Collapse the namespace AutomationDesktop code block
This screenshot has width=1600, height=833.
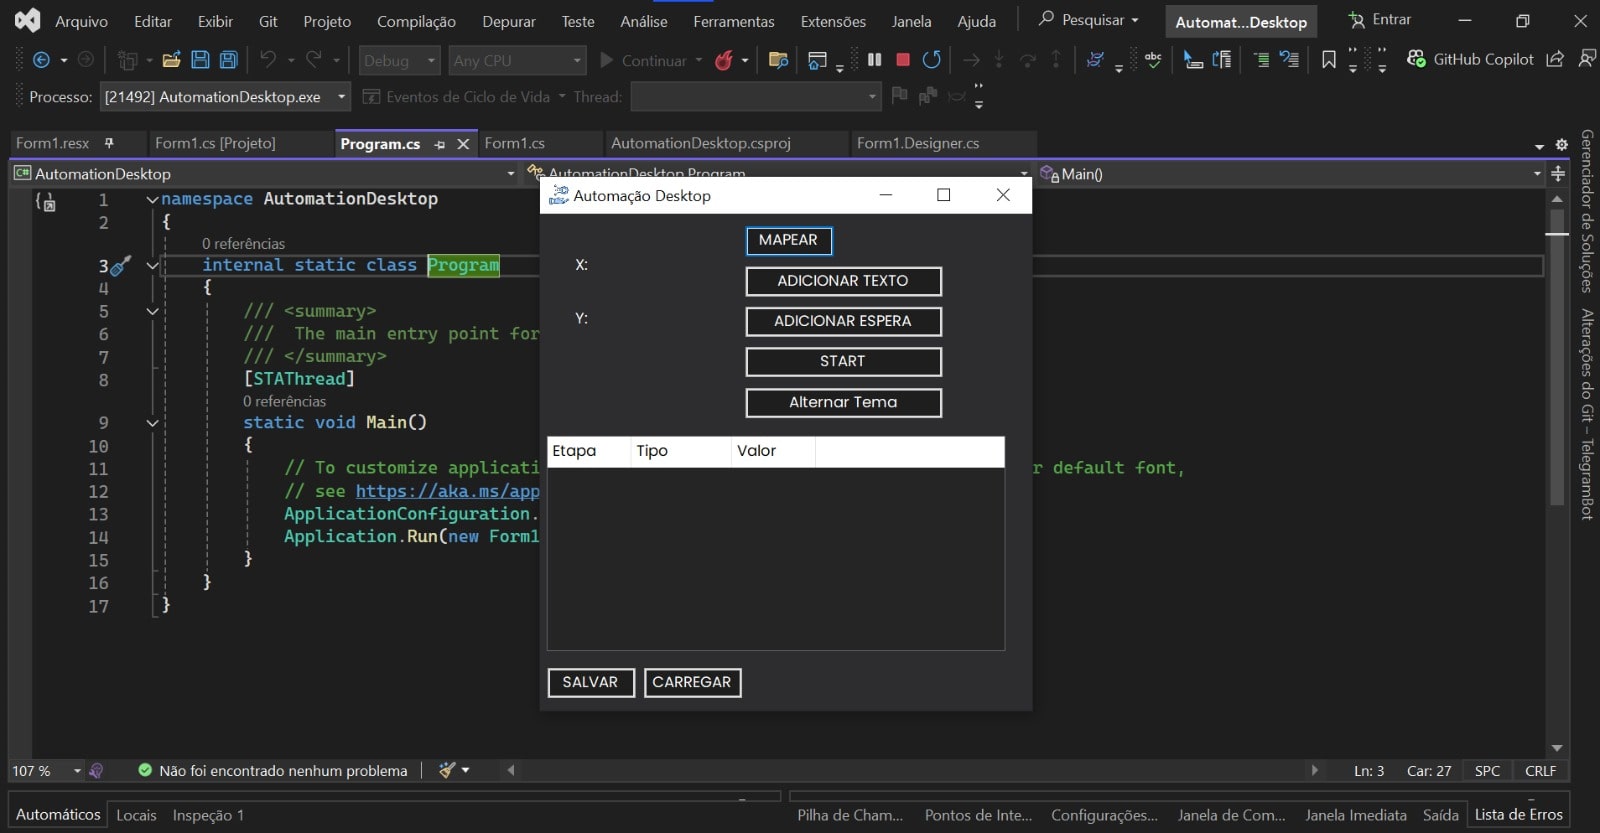coord(152,199)
